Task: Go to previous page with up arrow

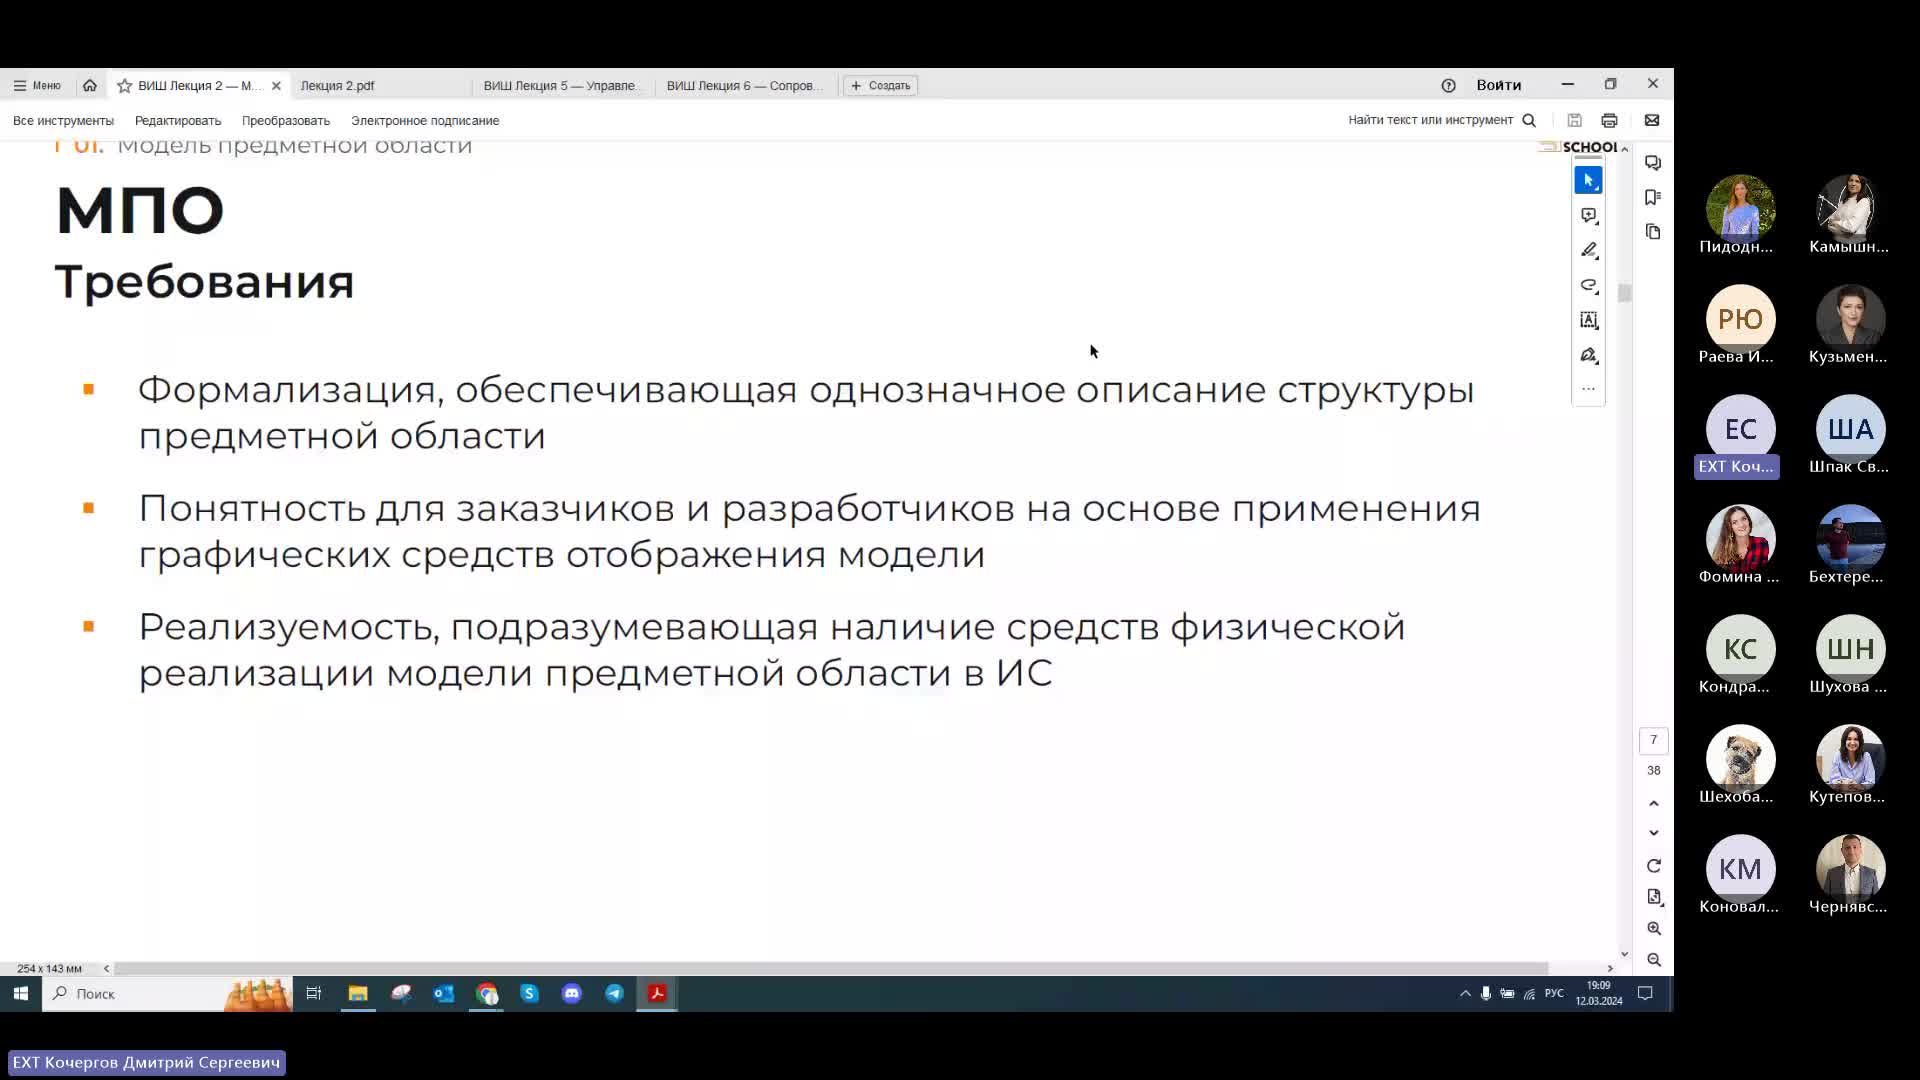Action: tap(1654, 803)
